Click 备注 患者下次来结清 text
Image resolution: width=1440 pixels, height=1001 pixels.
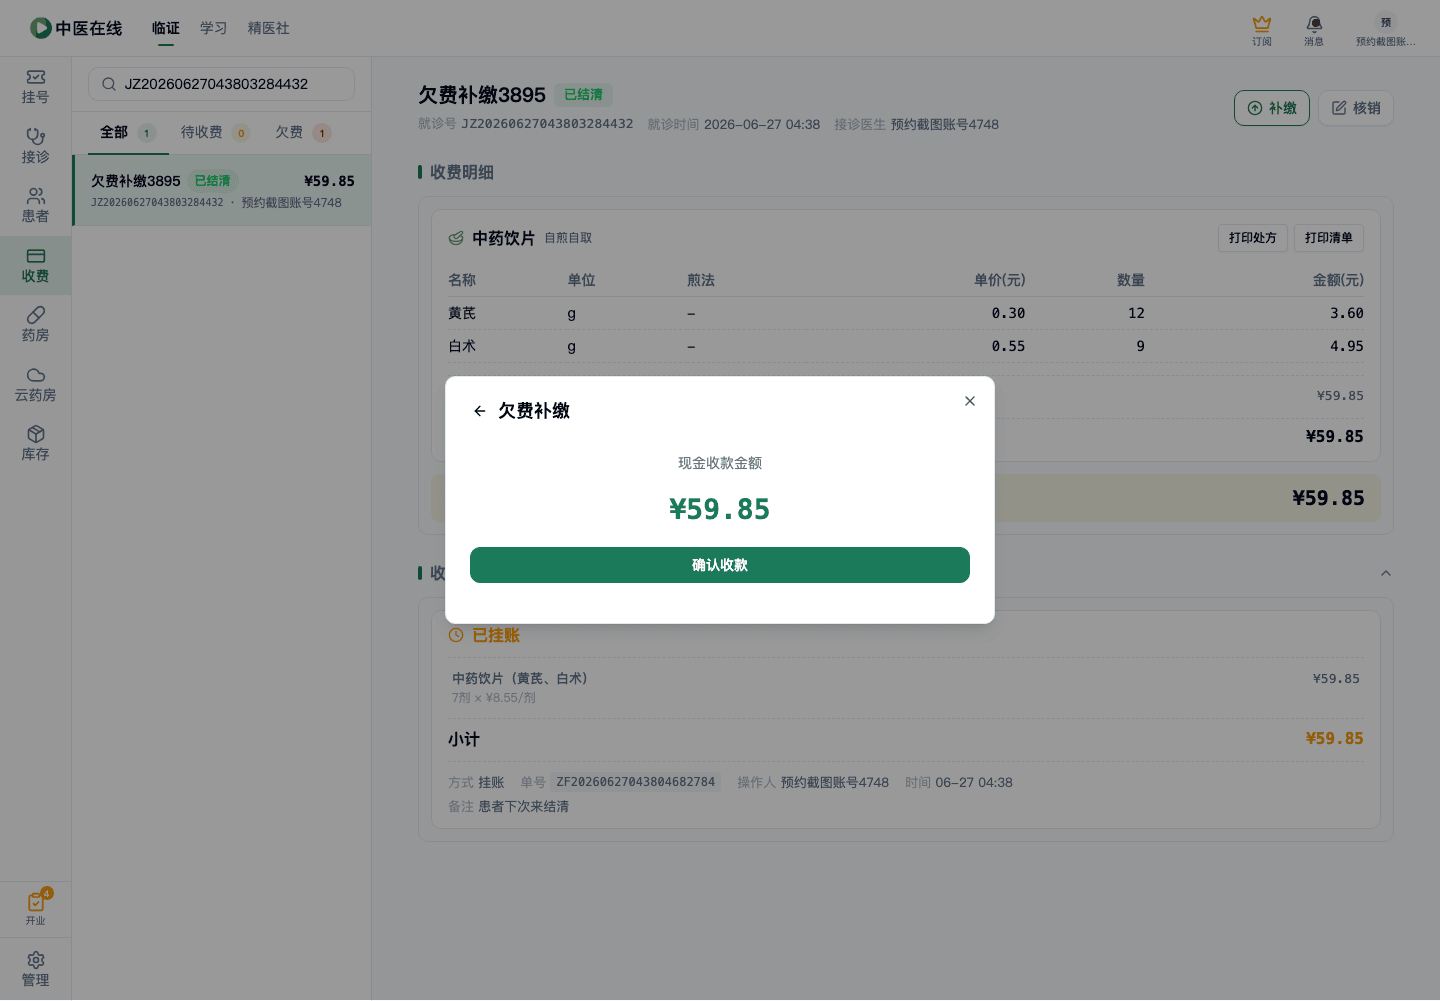point(508,806)
